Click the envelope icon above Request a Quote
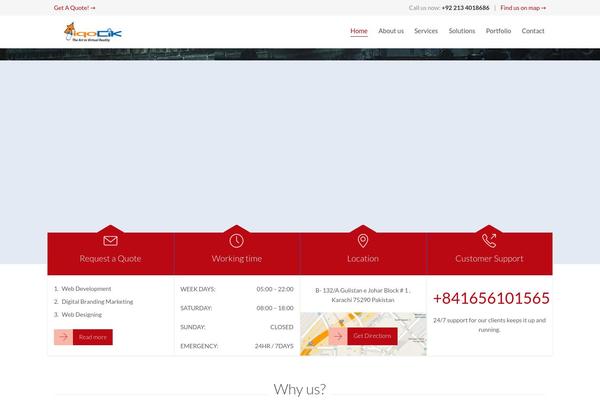 (x=110, y=241)
